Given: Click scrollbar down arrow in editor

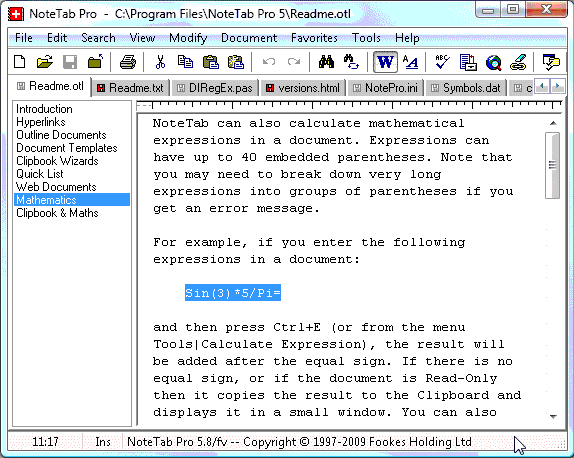Looking at the screenshot, I should click(553, 417).
